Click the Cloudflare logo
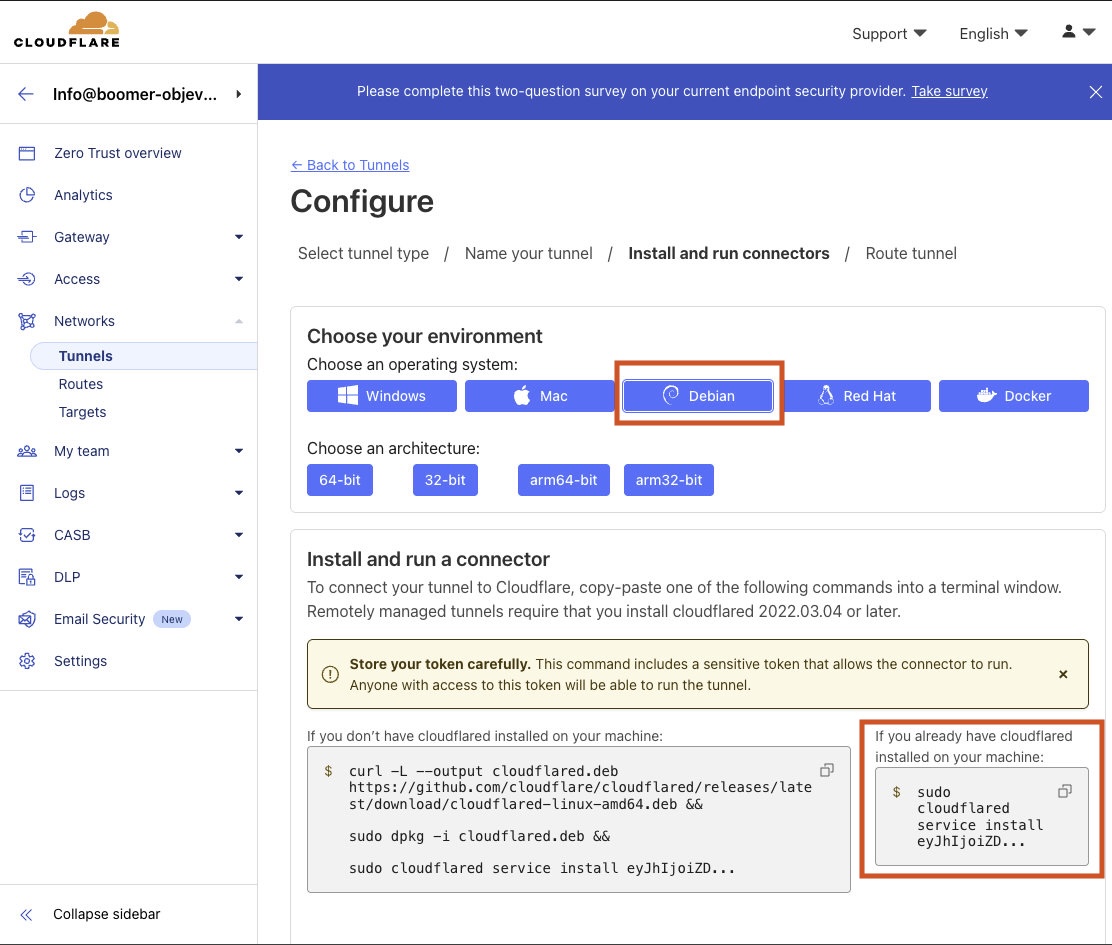The height and width of the screenshot is (945, 1112). tap(66, 30)
